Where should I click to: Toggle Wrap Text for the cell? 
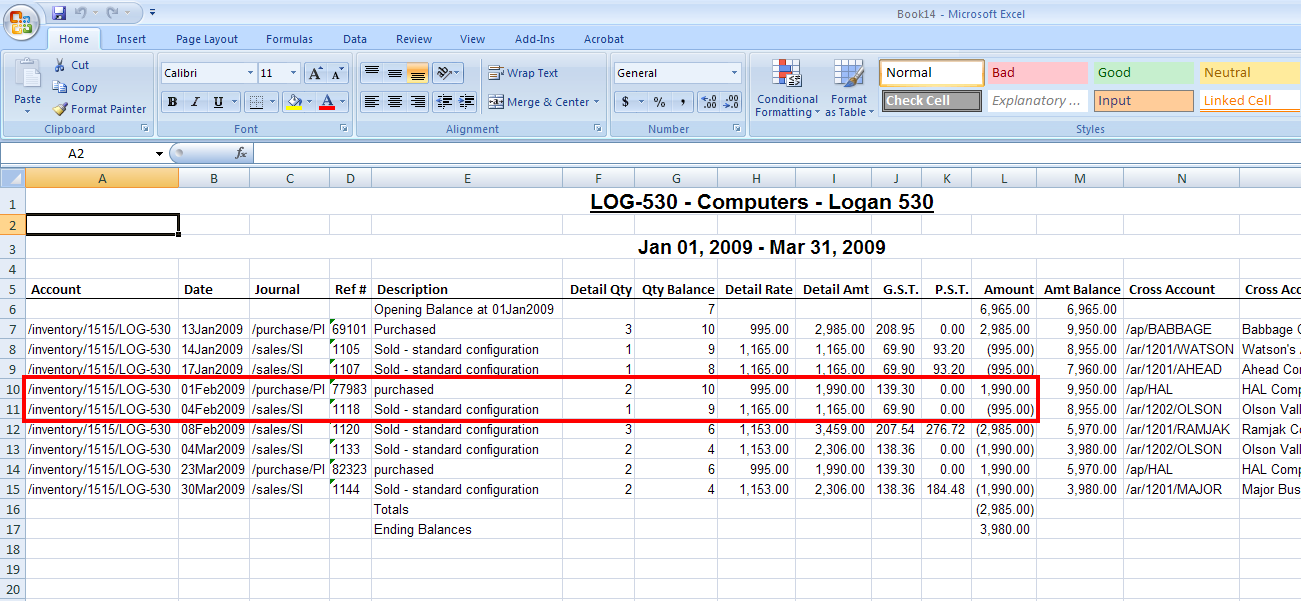[x=523, y=73]
